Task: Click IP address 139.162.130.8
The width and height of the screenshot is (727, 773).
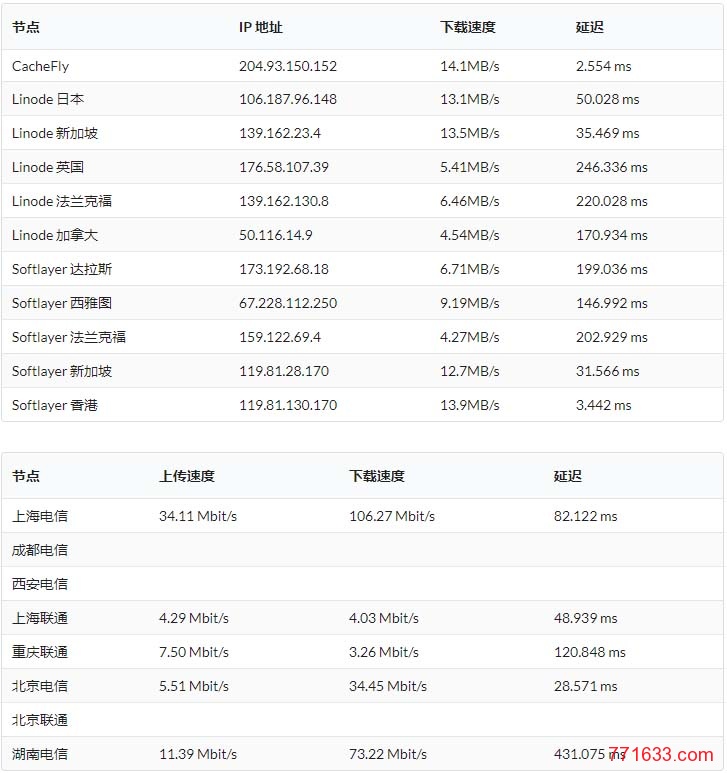Action: click(x=284, y=201)
